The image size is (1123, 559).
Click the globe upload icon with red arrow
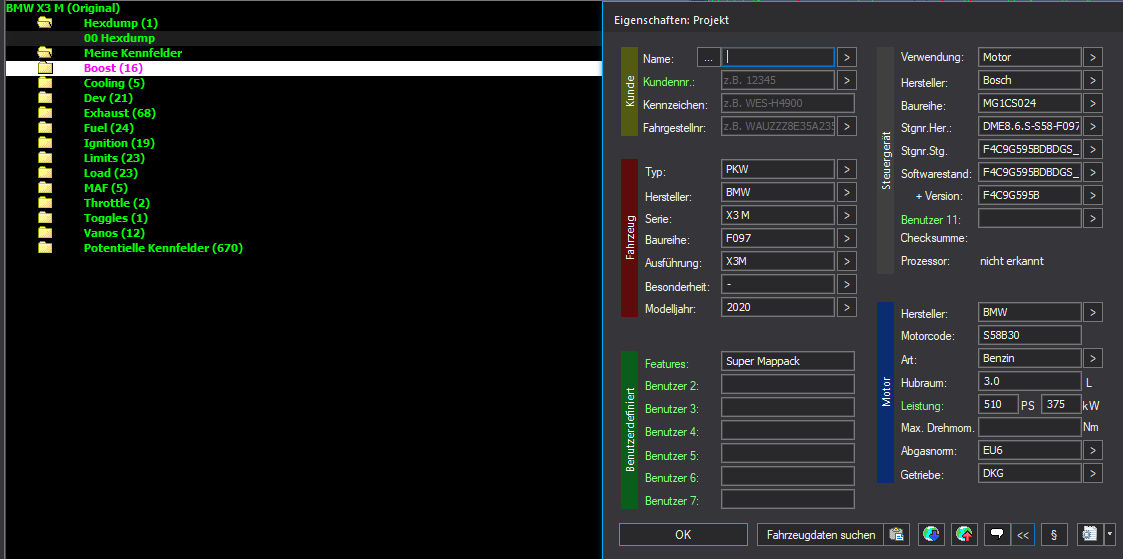tap(965, 534)
